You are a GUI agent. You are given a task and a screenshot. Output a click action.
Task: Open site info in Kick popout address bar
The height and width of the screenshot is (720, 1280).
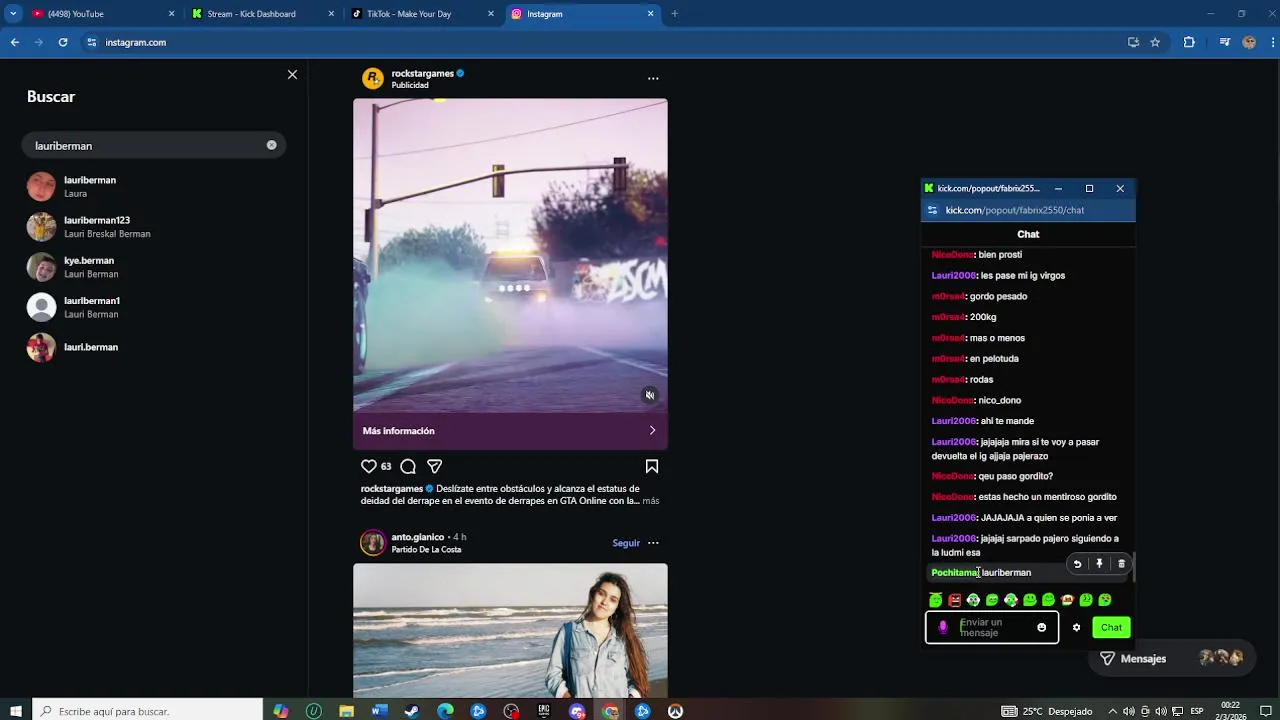click(932, 210)
